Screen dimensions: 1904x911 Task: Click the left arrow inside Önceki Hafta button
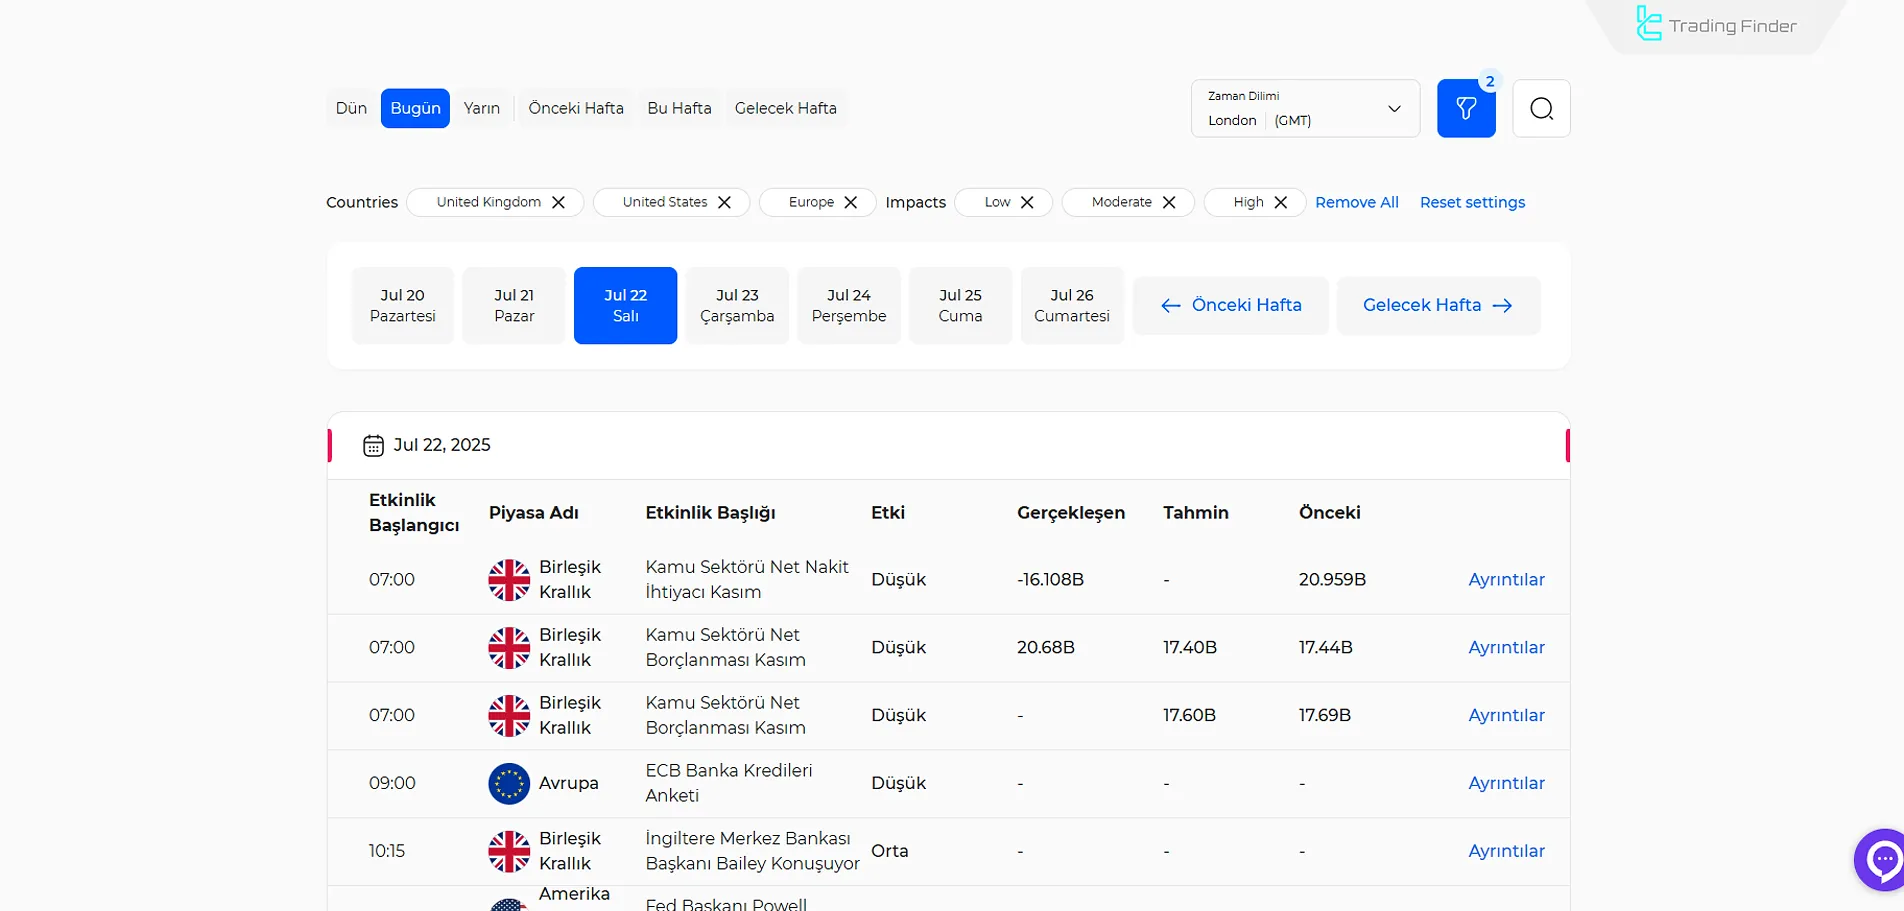tap(1171, 305)
